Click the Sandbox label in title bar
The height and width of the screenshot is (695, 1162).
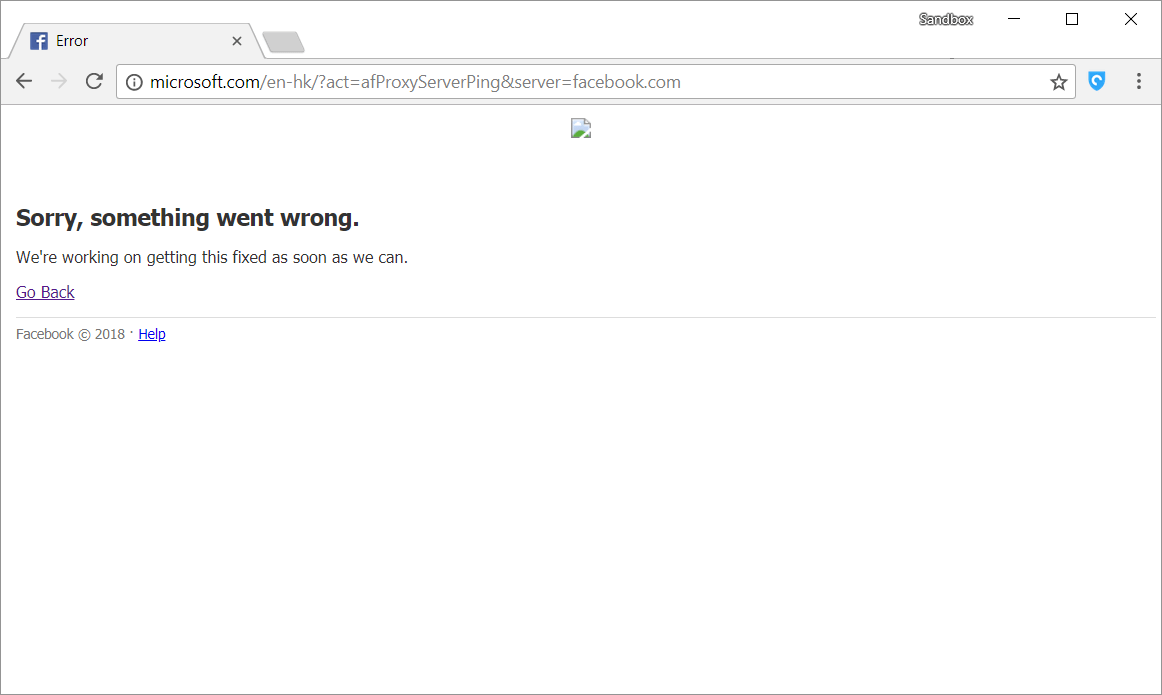[946, 19]
